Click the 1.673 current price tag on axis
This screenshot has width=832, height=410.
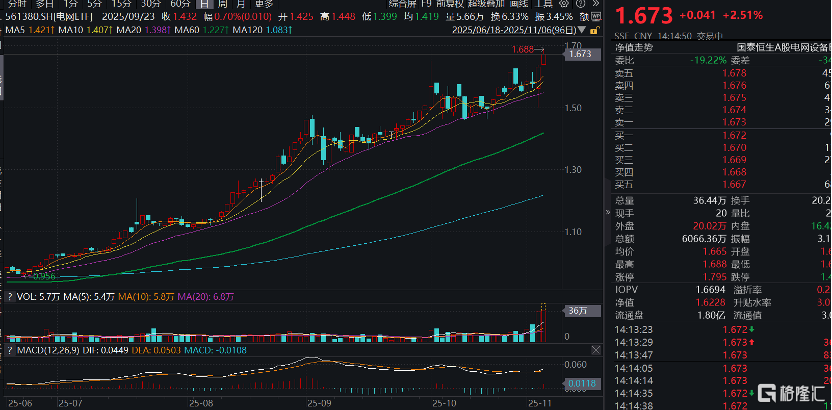(x=580, y=54)
